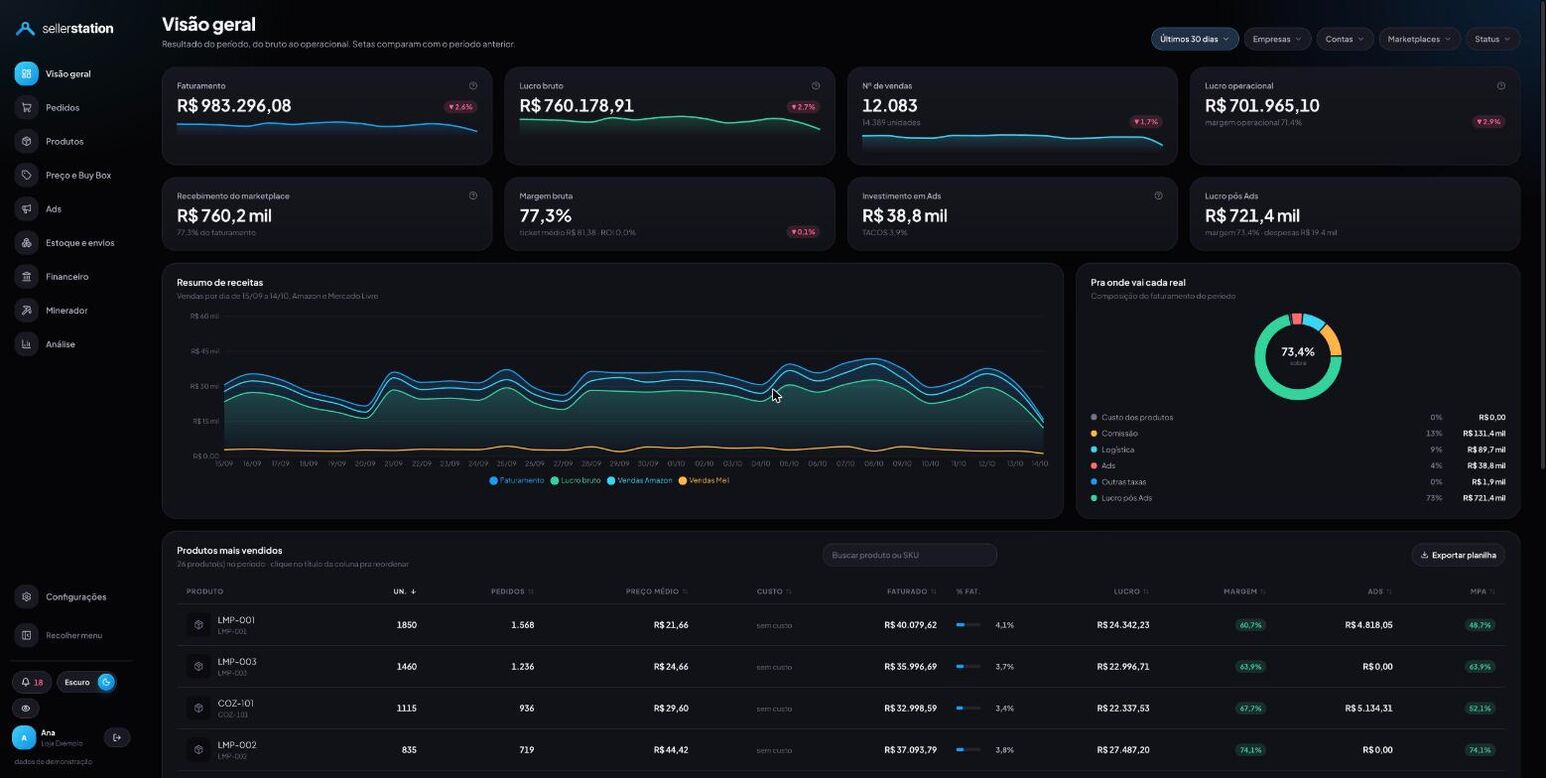Click the Preço e Buy Box tag icon
Viewport: 1546px width, 778px height.
[26, 175]
